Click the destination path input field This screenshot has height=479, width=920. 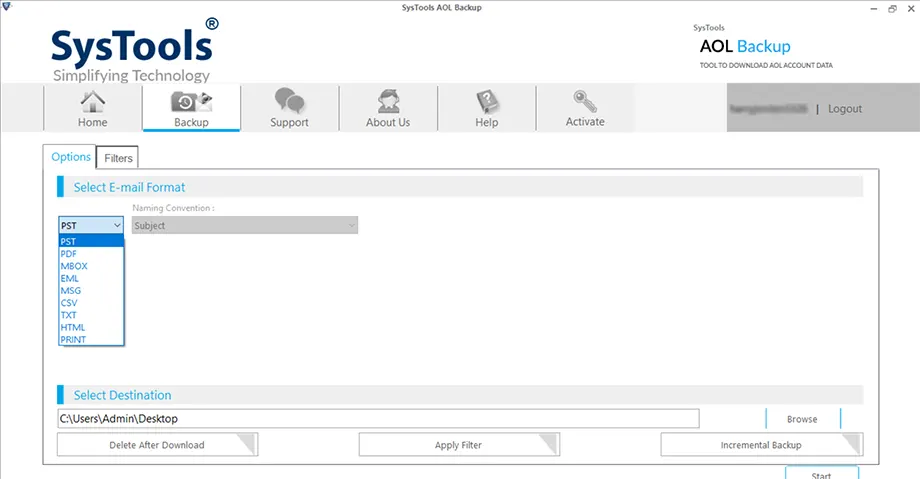[378, 419]
